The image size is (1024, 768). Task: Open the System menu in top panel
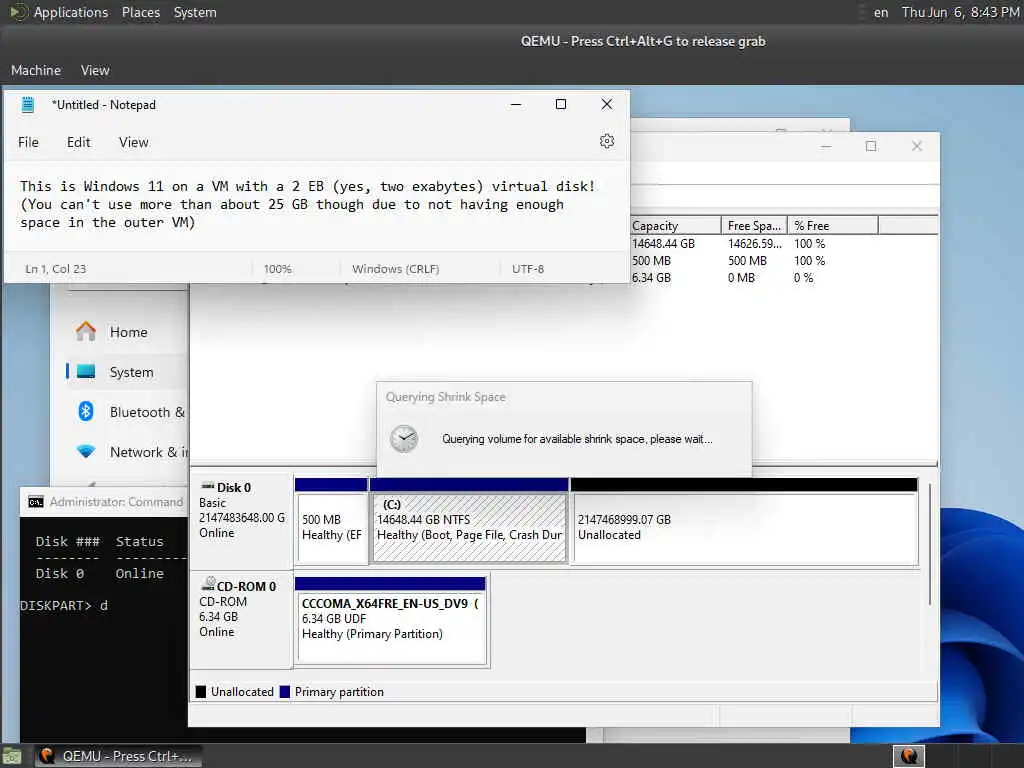[x=195, y=12]
